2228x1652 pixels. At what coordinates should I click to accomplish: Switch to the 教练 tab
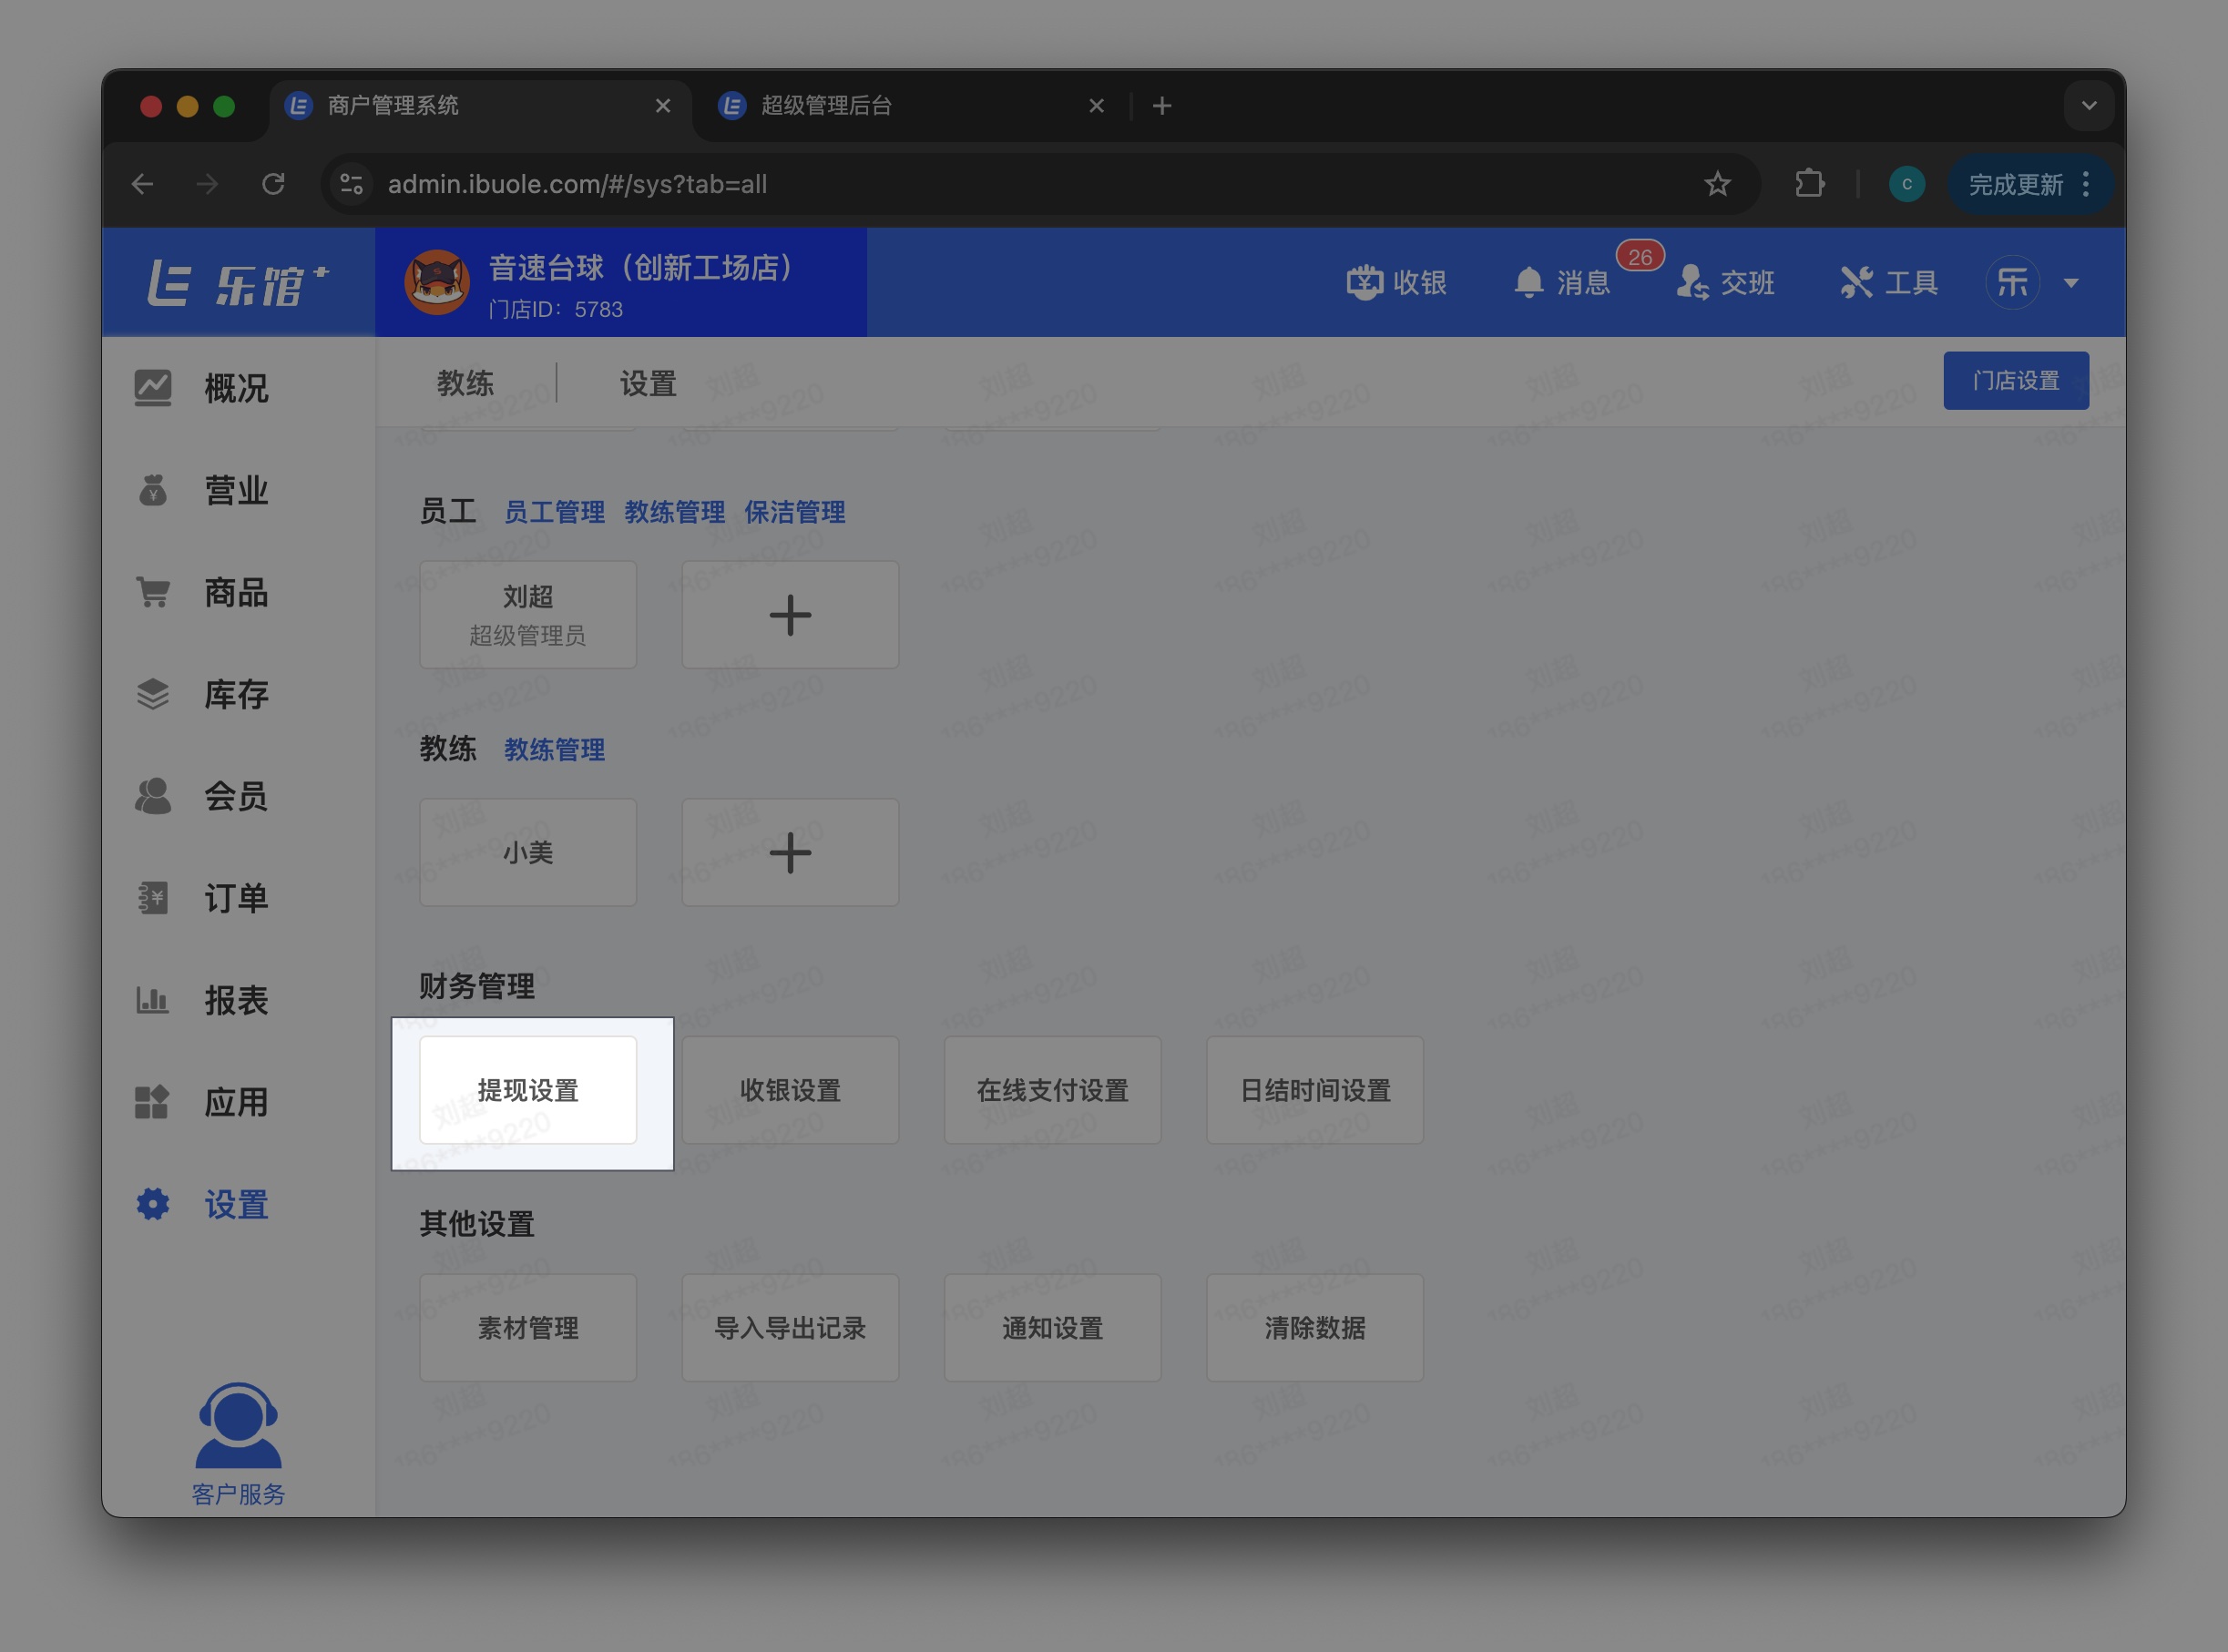point(466,383)
